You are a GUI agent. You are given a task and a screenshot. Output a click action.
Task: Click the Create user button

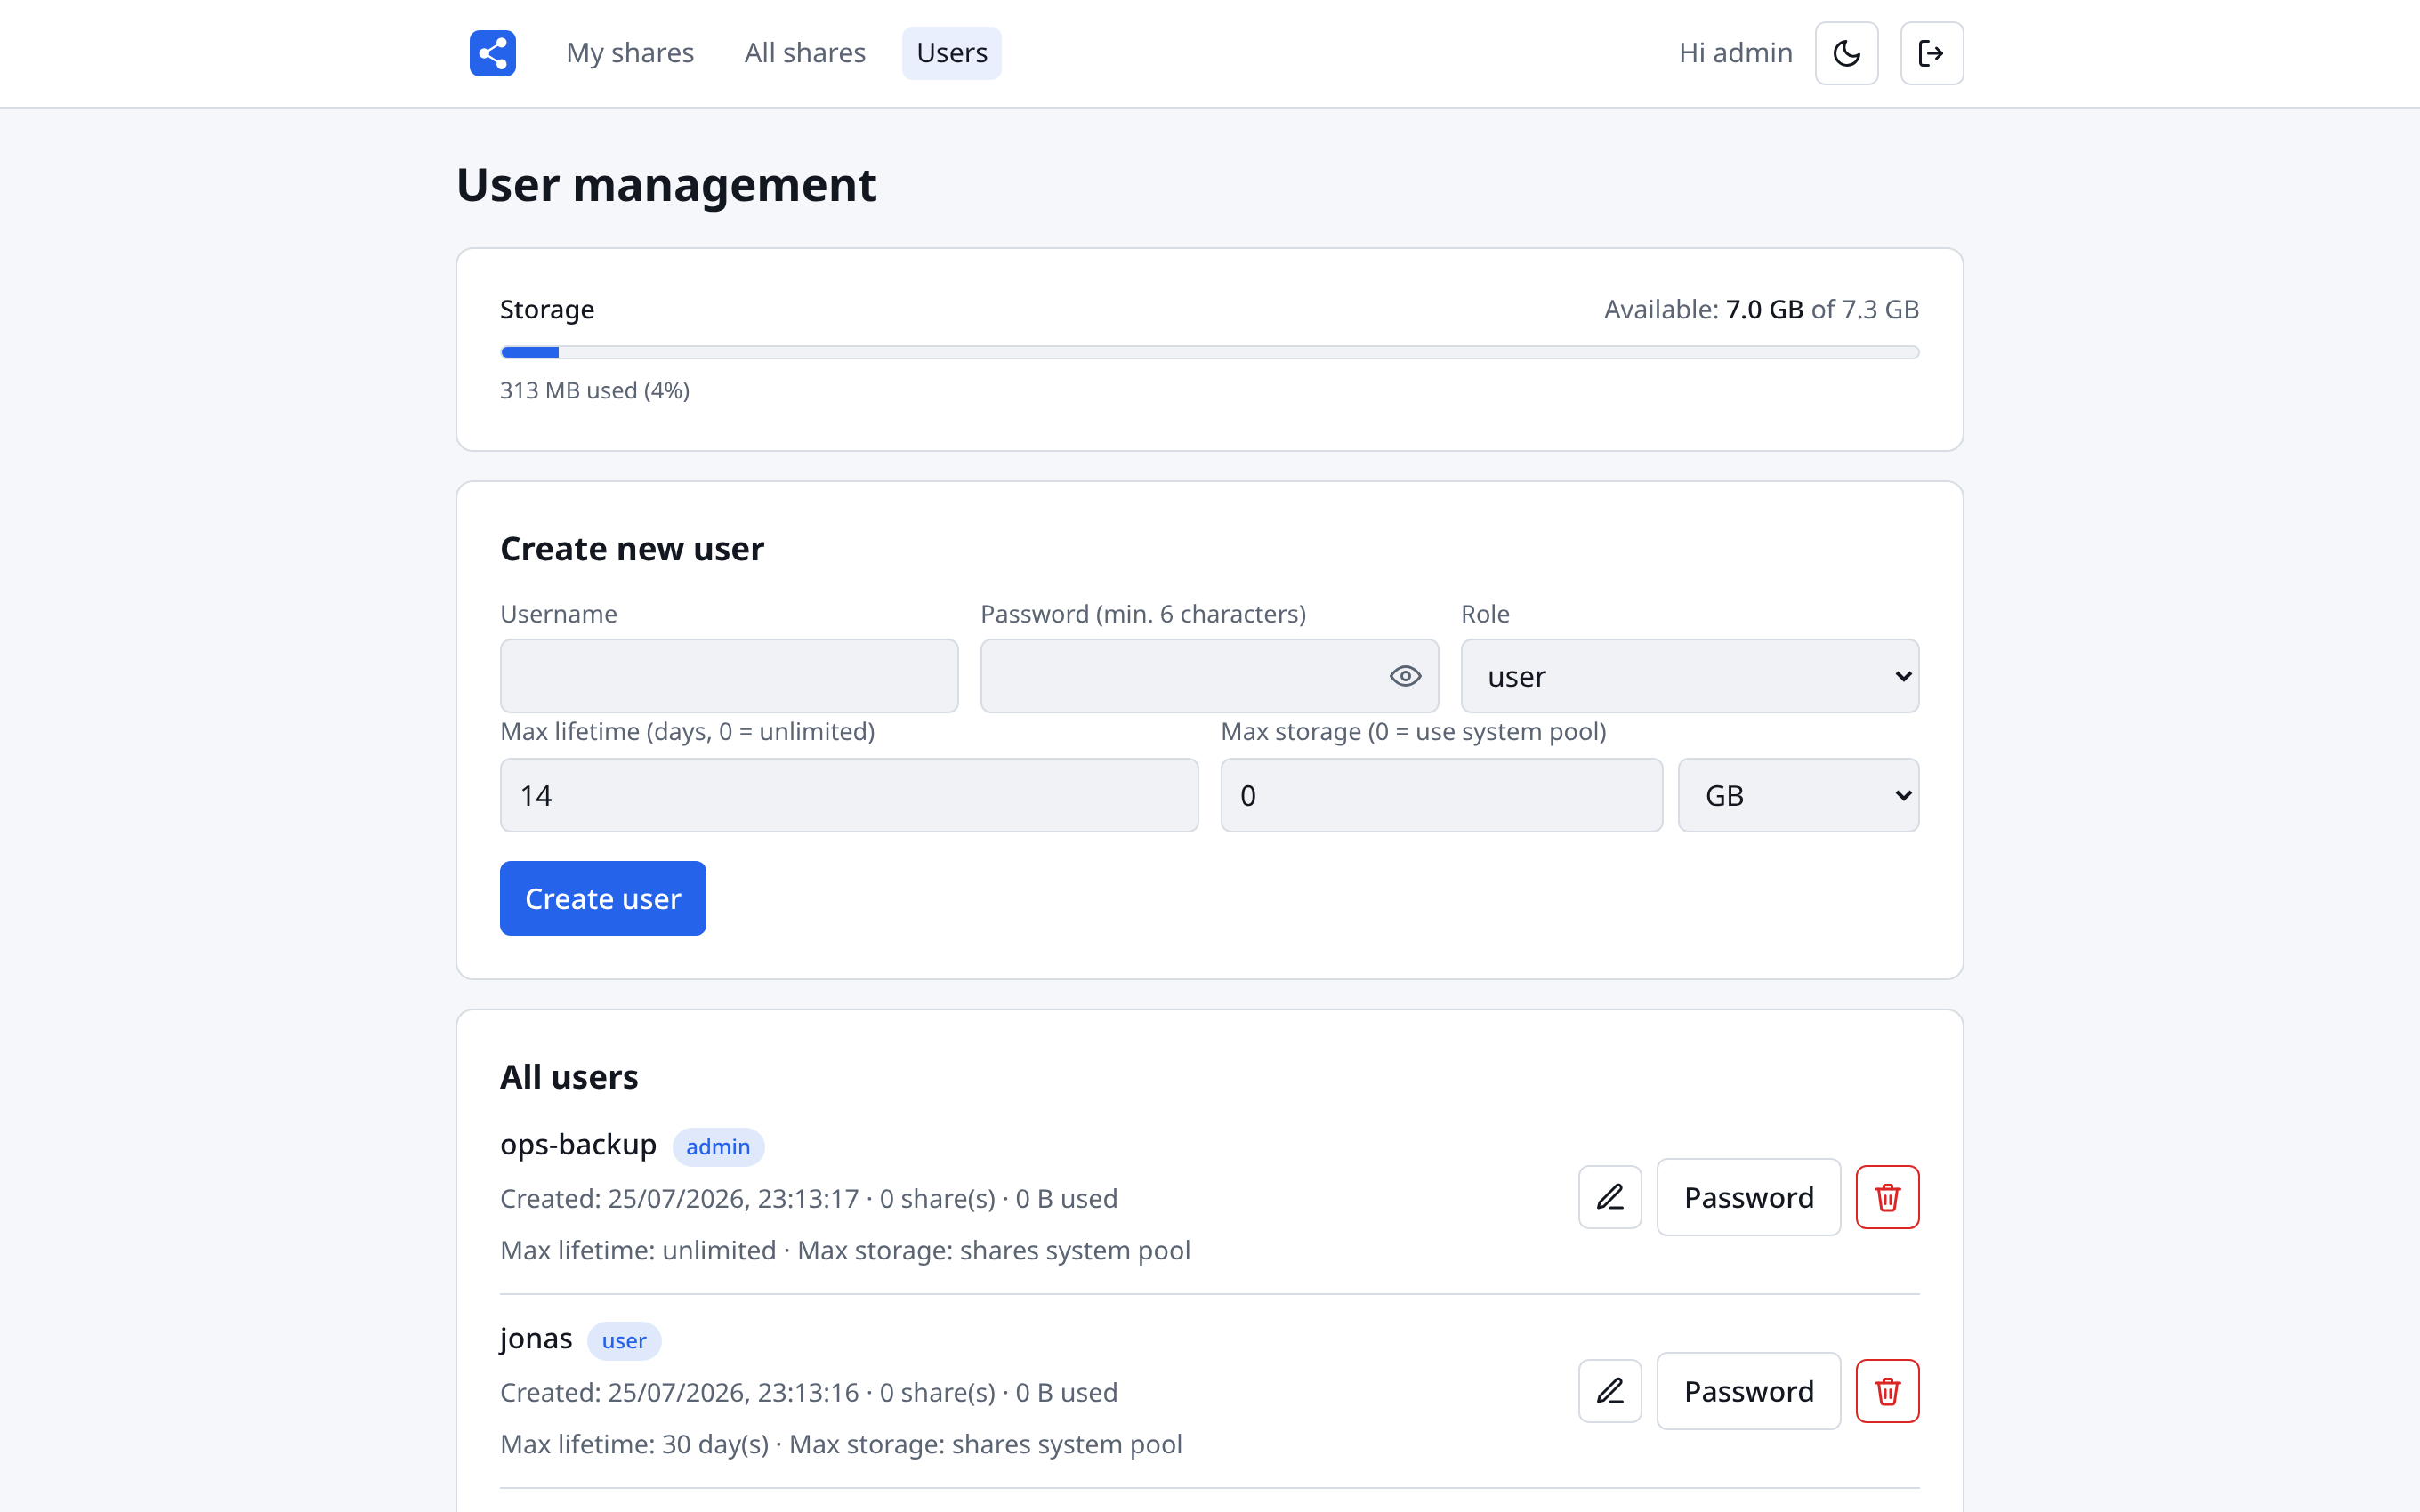pos(603,898)
